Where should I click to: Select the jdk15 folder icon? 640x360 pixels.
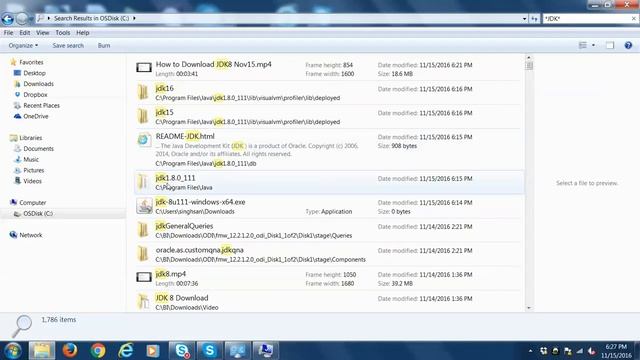click(x=143, y=116)
